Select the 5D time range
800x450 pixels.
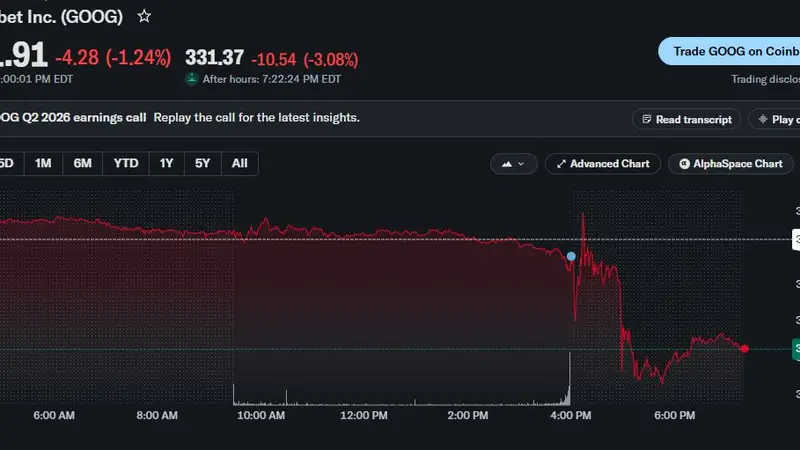tap(10, 163)
